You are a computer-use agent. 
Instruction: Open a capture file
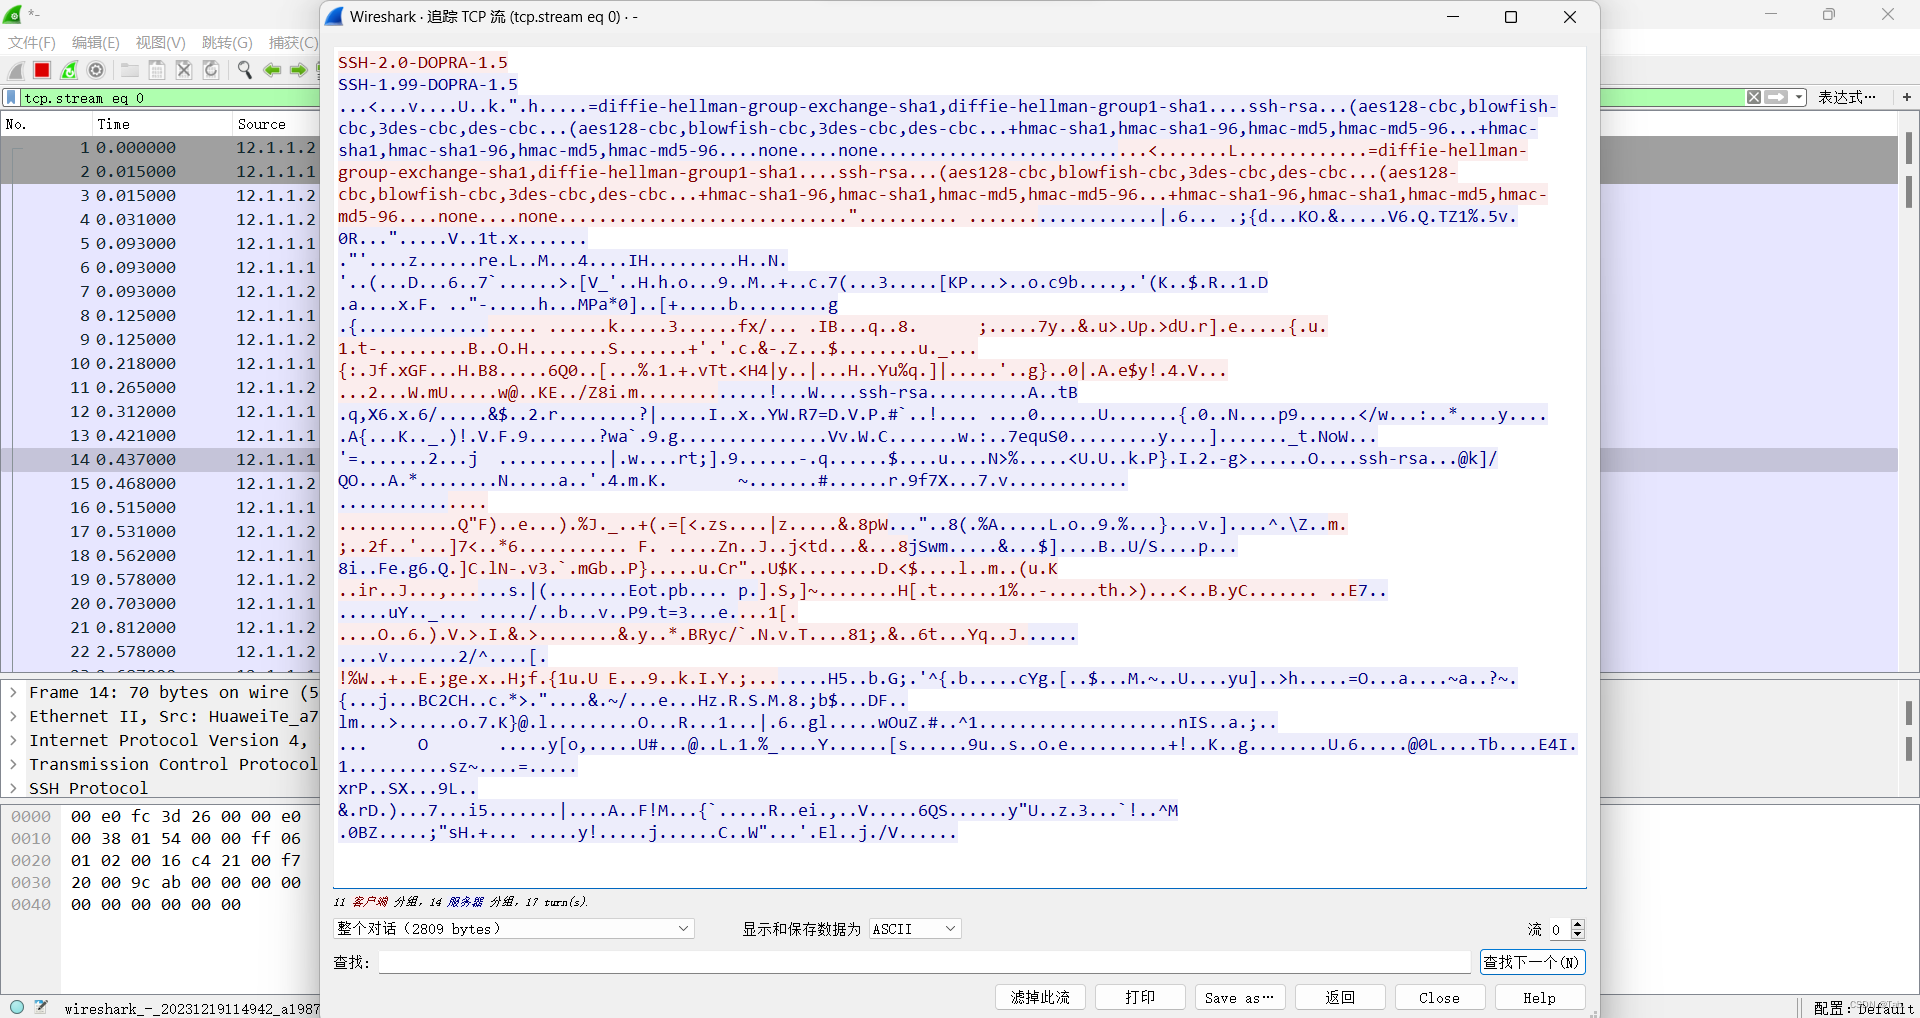click(129, 70)
